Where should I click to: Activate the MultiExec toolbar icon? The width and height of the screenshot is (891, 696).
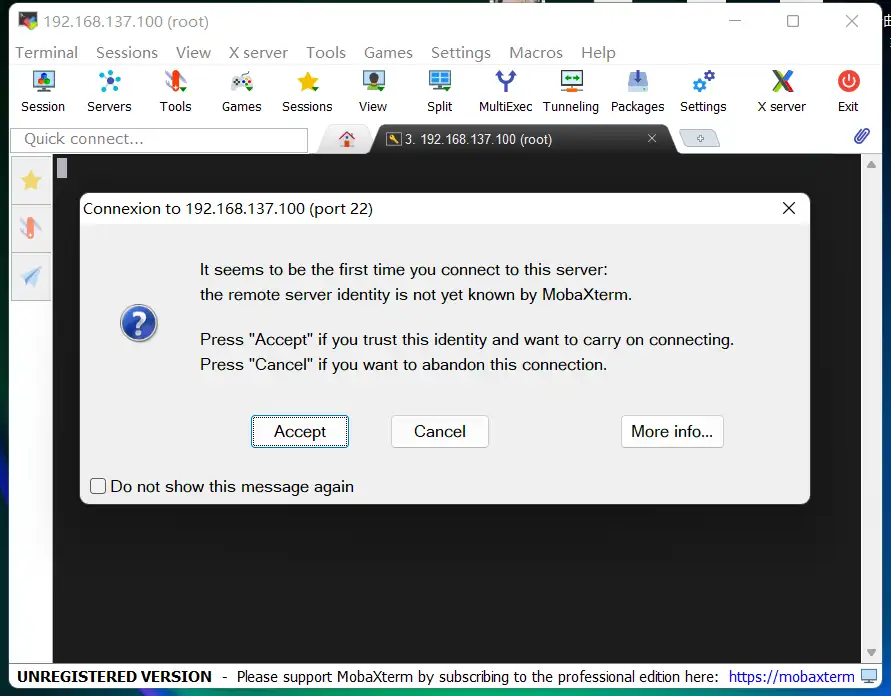[x=505, y=91]
